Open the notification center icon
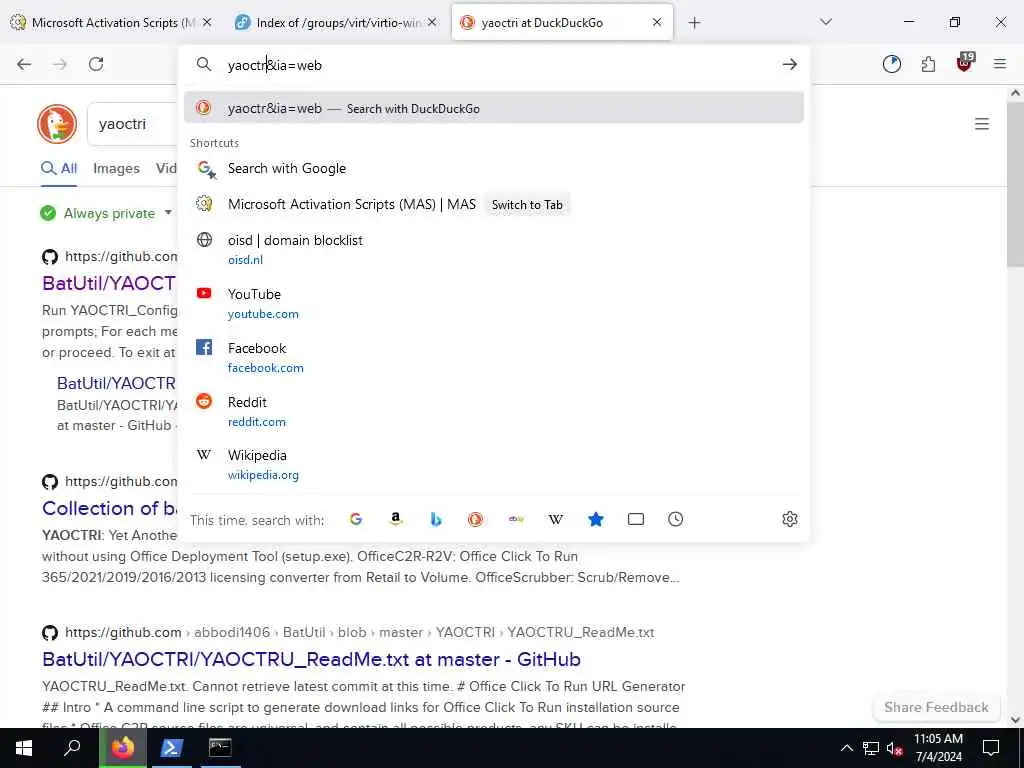The height and width of the screenshot is (768, 1024). (991, 748)
